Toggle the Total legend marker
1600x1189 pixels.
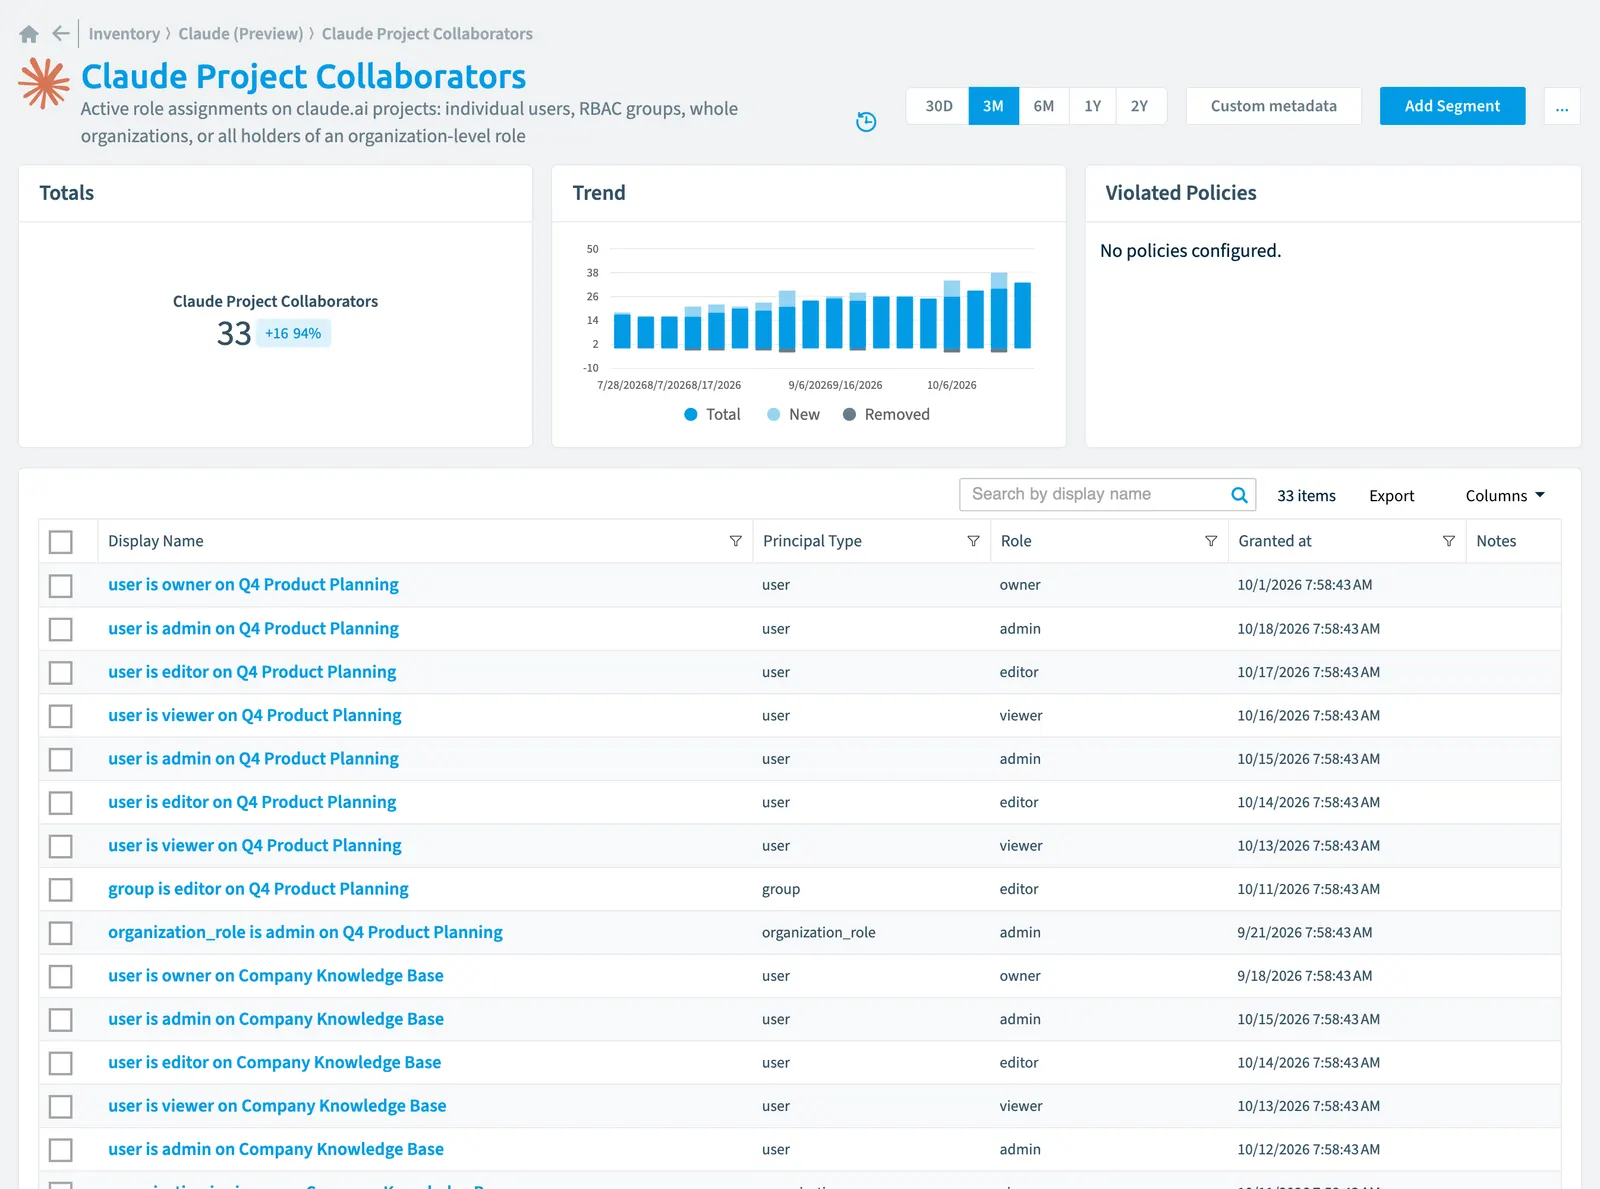[x=690, y=414]
